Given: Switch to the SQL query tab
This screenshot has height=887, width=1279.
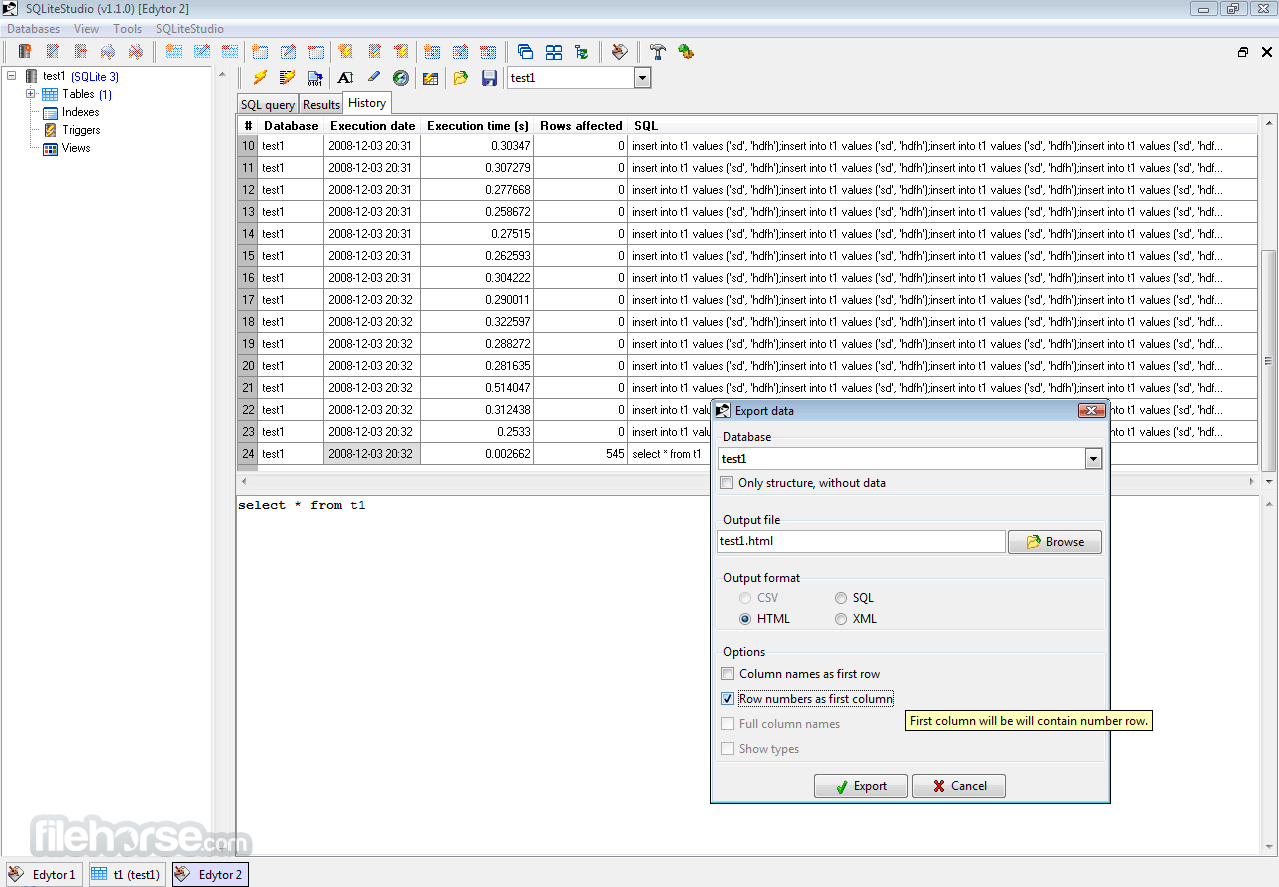Looking at the screenshot, I should pyautogui.click(x=268, y=104).
